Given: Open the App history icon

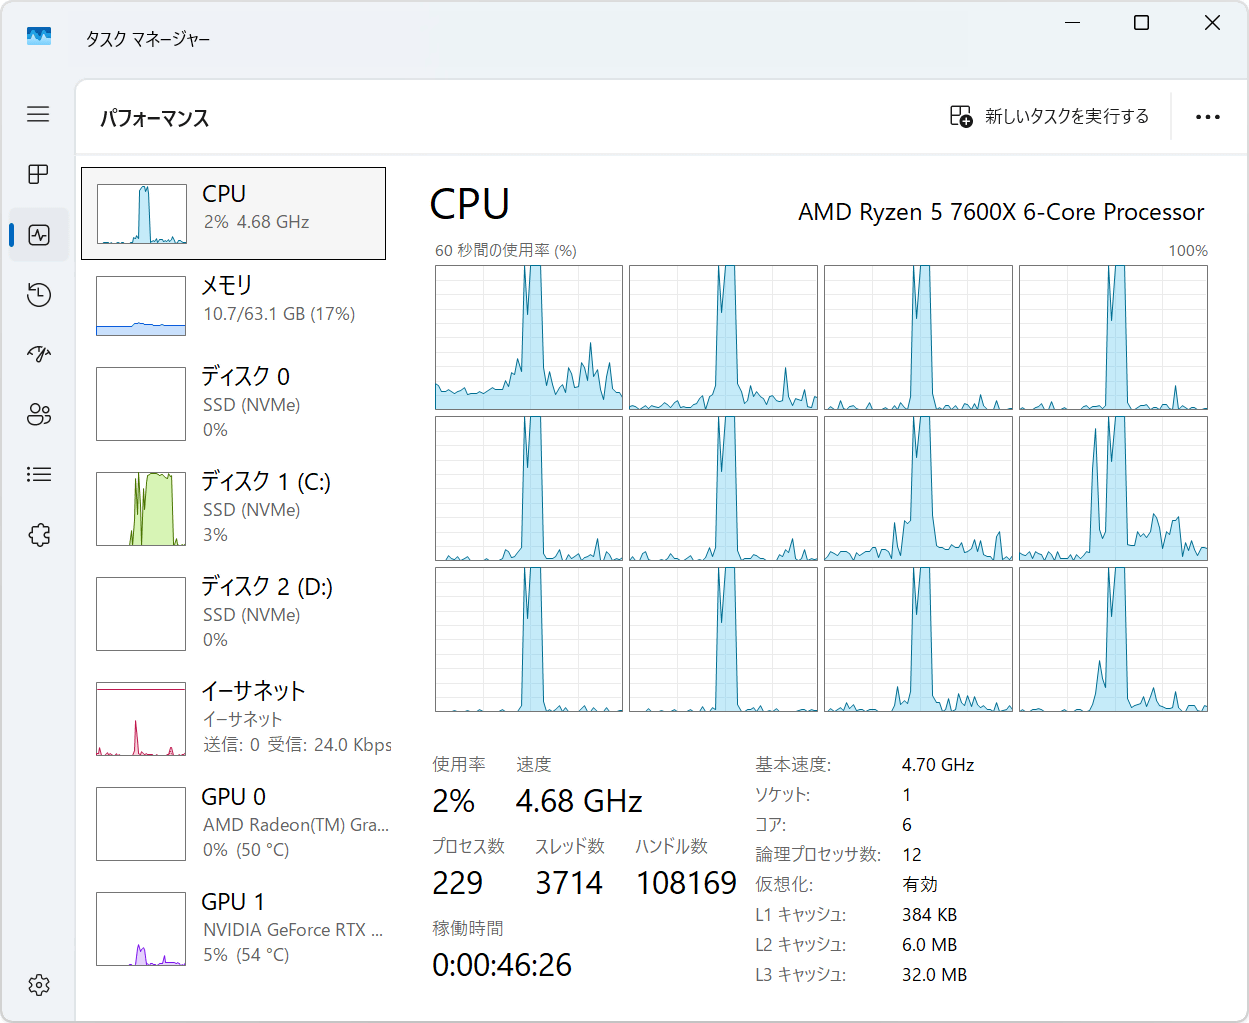Looking at the screenshot, I should pyautogui.click(x=39, y=295).
